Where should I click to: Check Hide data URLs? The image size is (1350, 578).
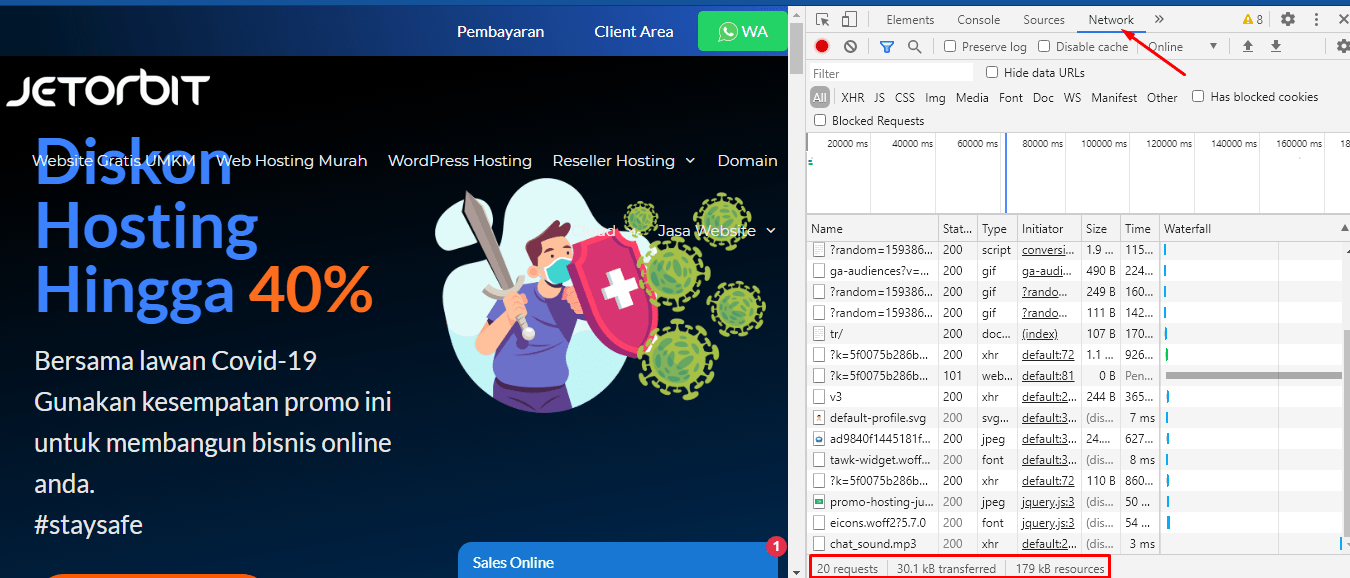coord(992,72)
